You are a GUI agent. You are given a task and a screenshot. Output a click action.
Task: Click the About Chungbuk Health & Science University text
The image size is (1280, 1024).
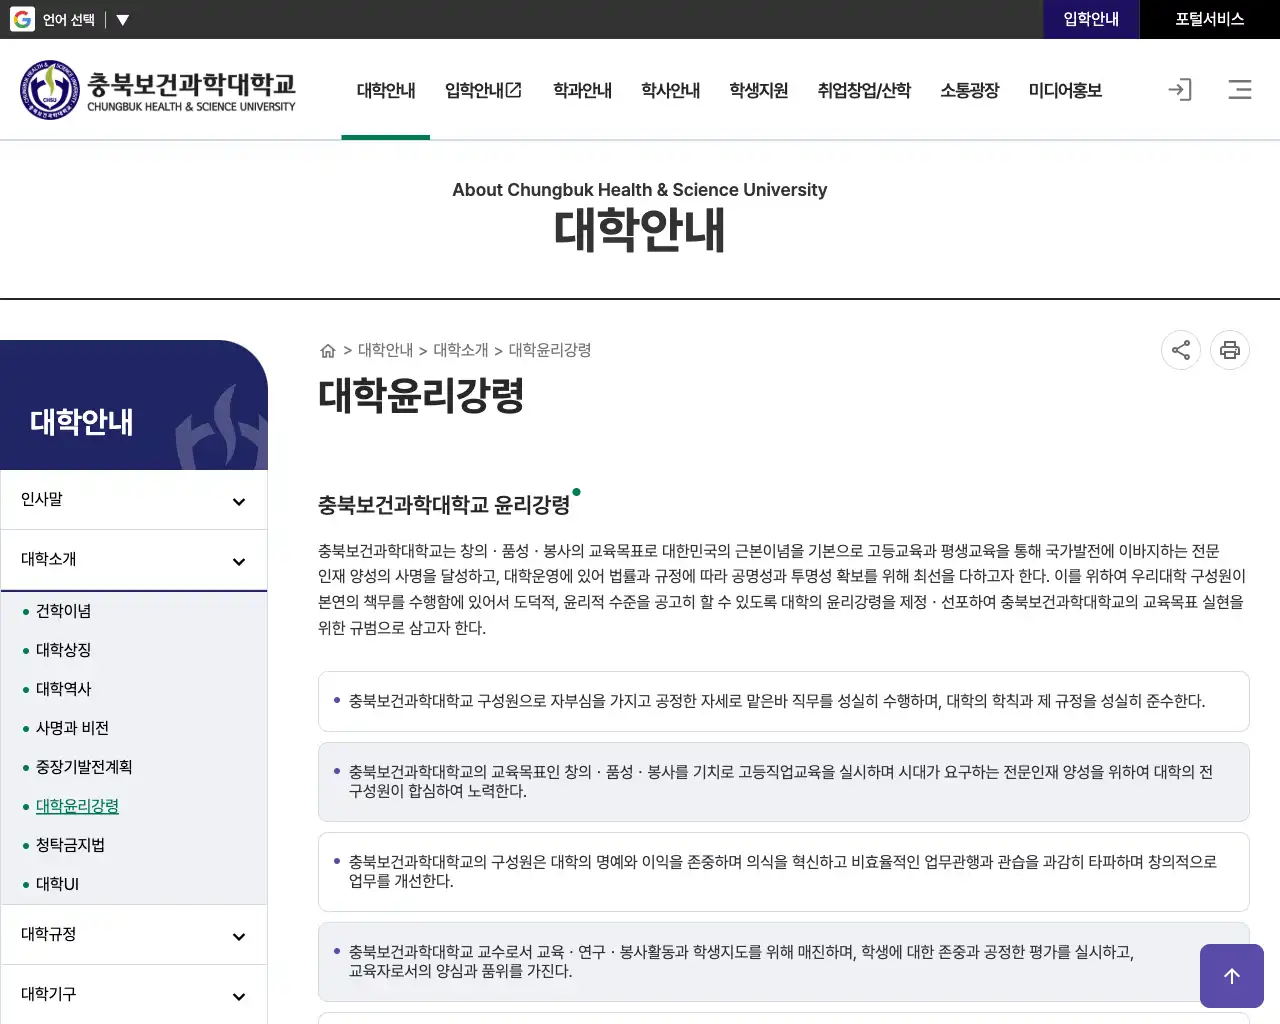640,190
